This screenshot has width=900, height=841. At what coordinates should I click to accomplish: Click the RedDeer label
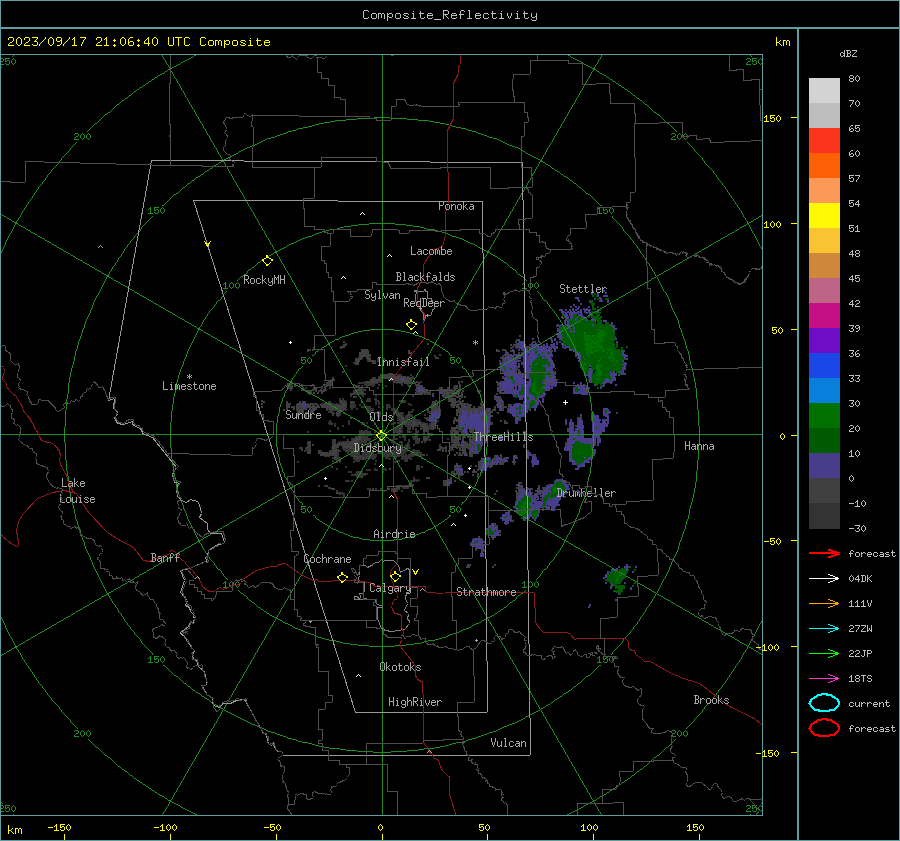(424, 303)
